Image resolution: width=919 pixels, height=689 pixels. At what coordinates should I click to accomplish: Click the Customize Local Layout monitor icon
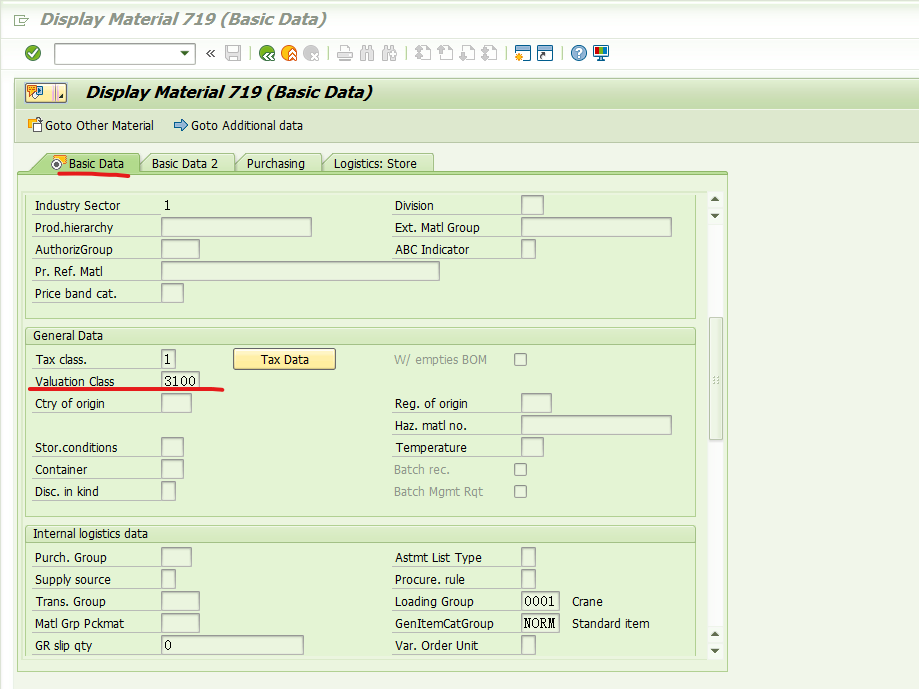coord(601,53)
